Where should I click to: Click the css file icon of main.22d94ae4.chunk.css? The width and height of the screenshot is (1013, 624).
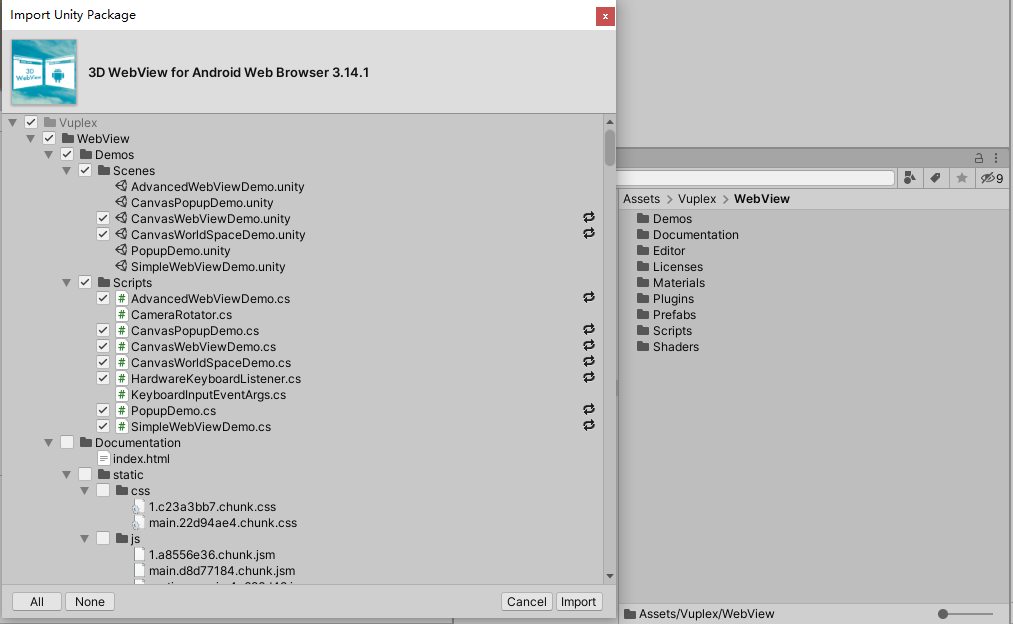pos(139,523)
